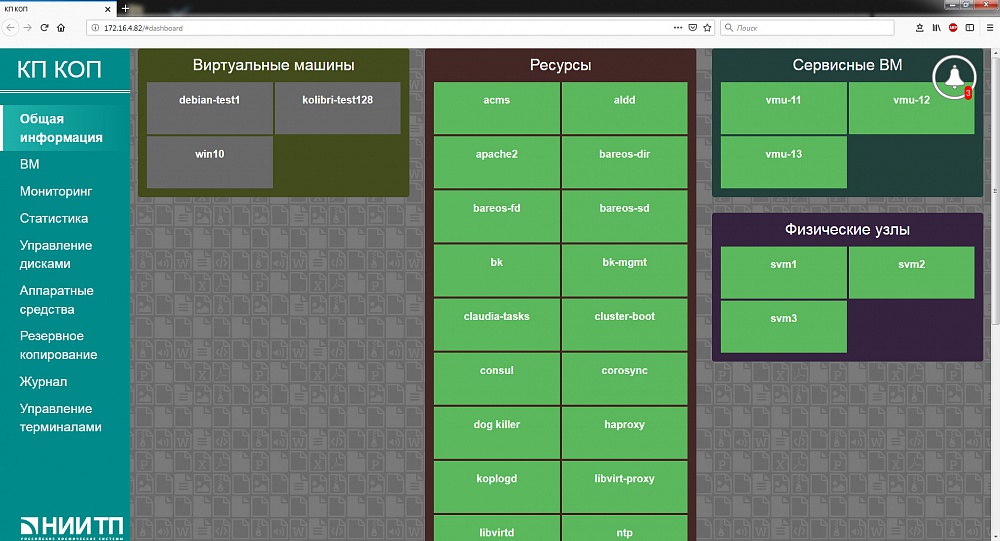Viewport: 1000px width, 541px height.
Task: Open the page actions three-dots menu
Action: pos(677,27)
